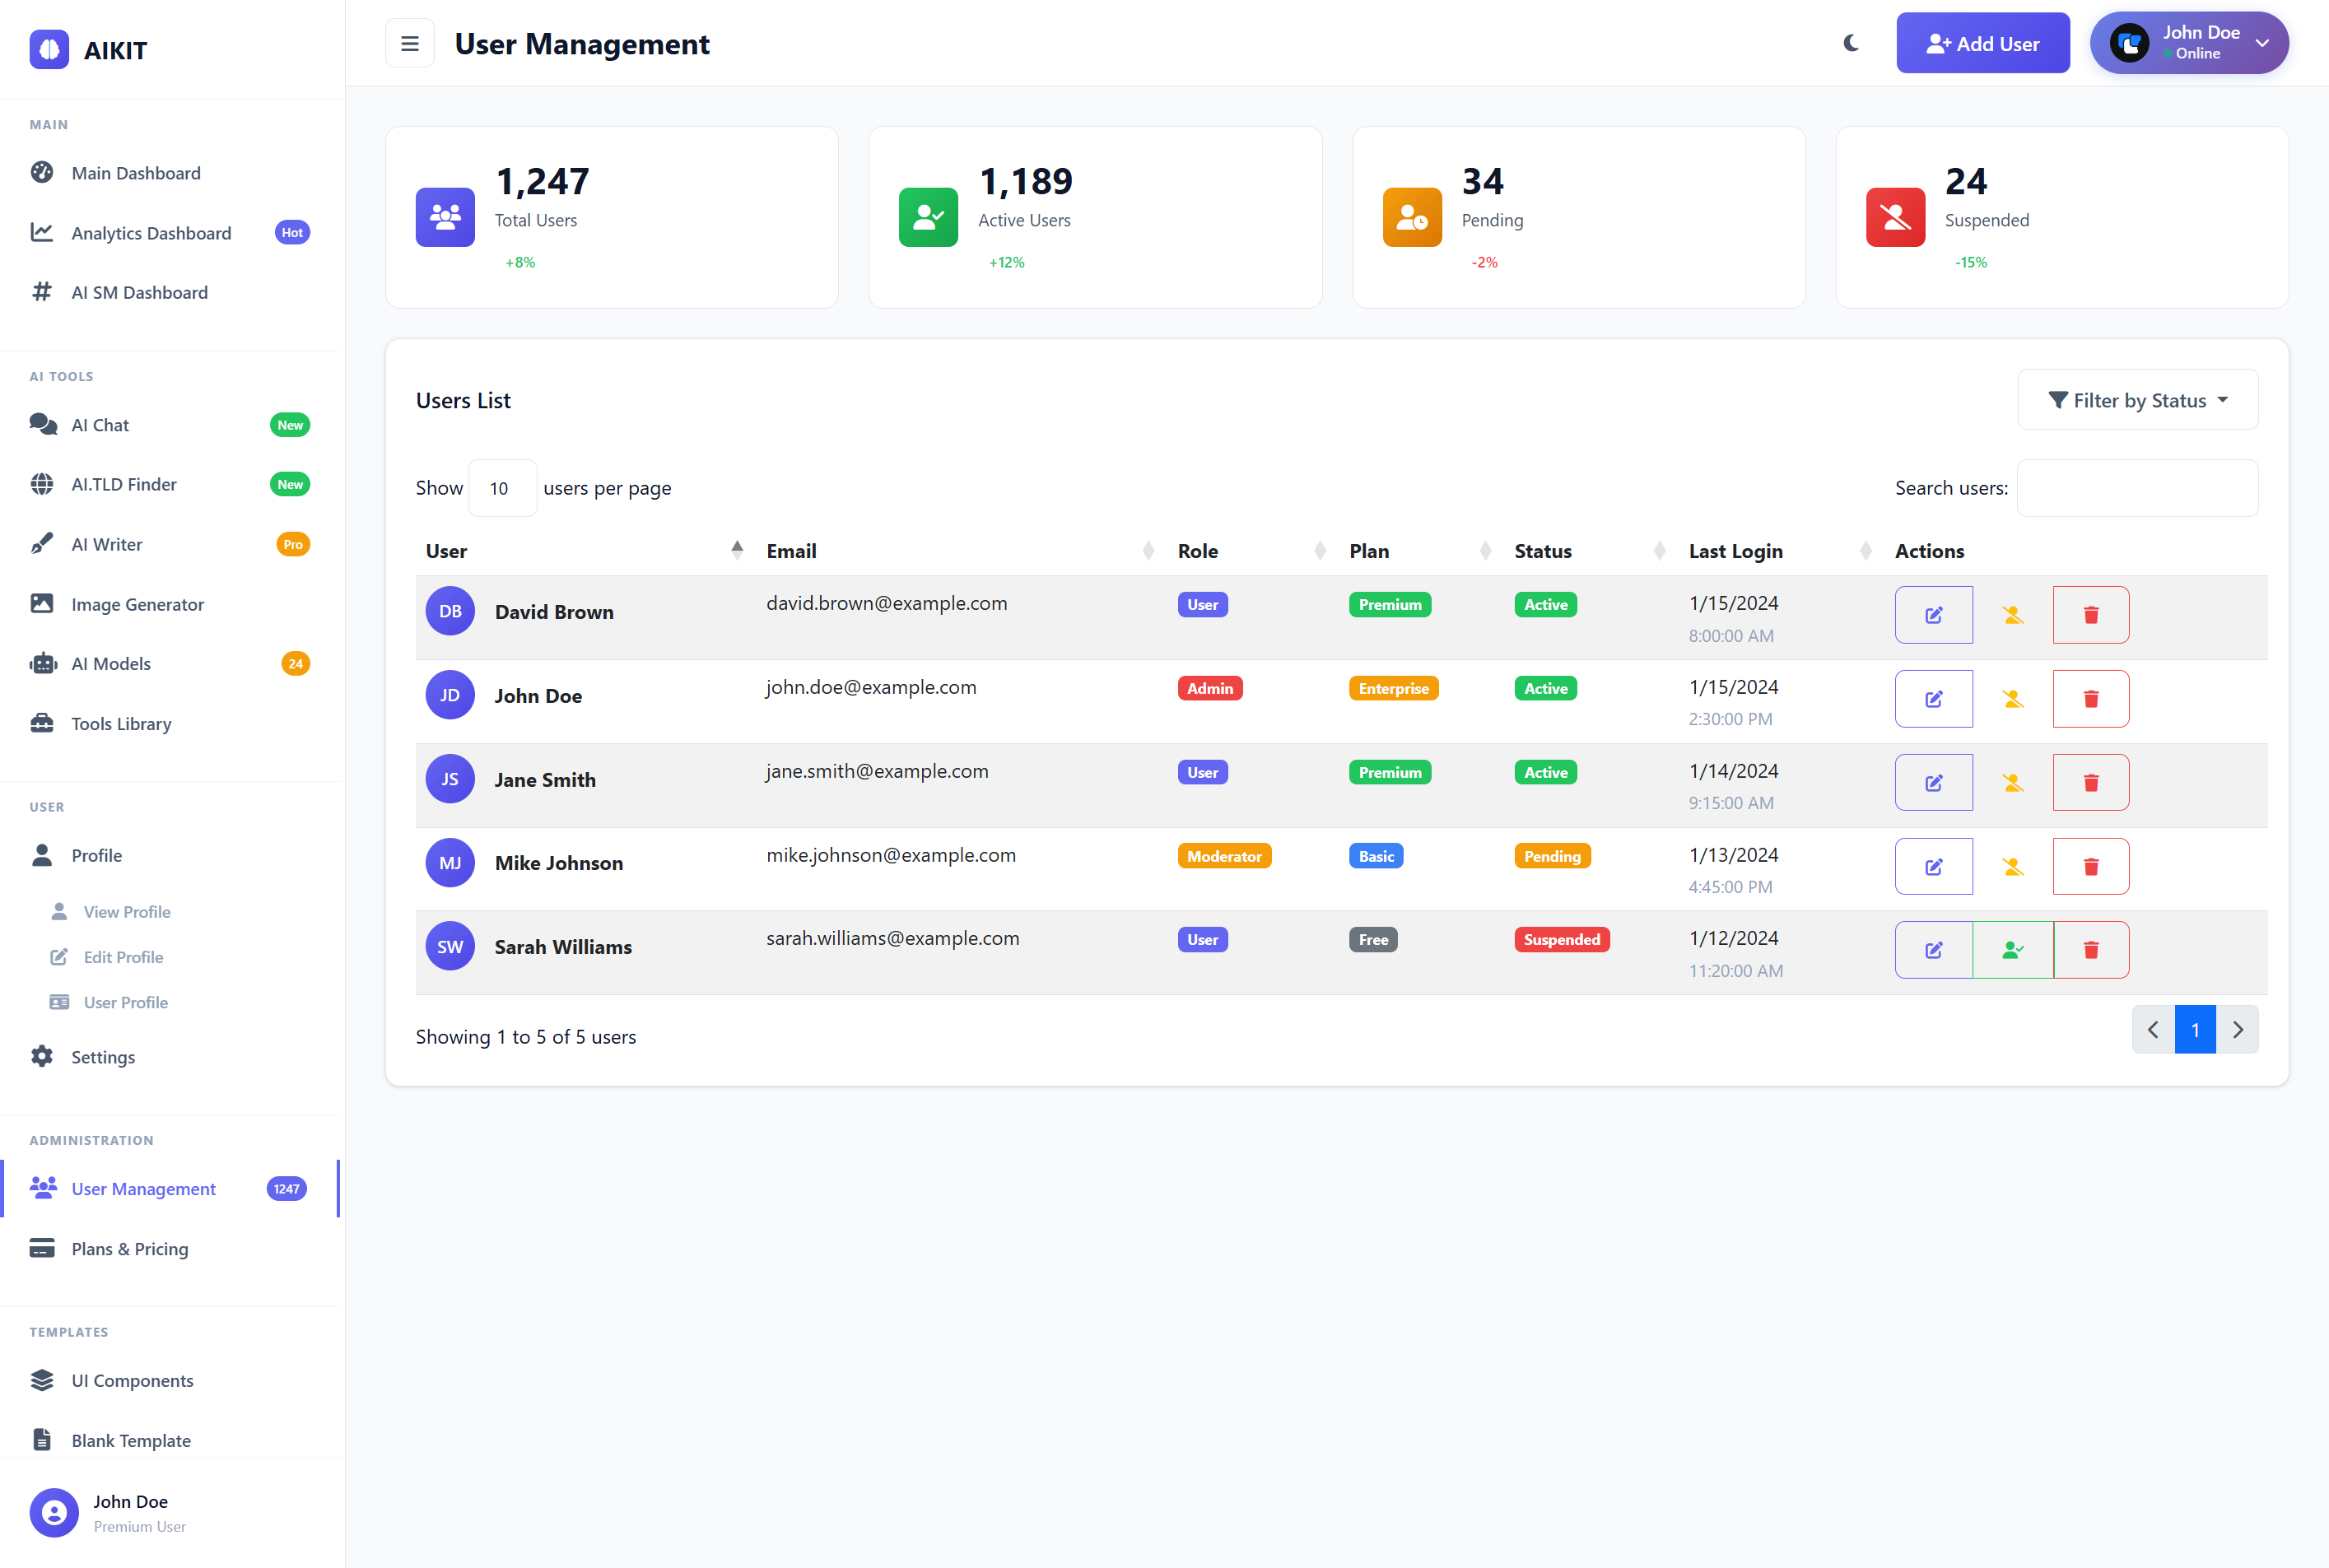Go to the next page with the pagination arrow
Viewport: 2329px width, 1568px height.
click(2237, 1030)
